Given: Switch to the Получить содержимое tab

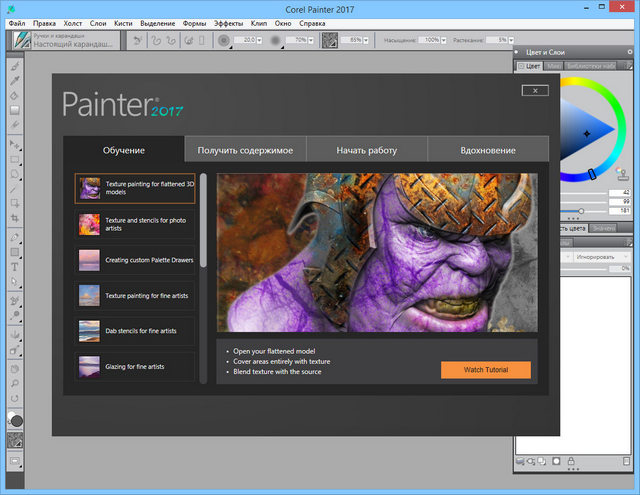Looking at the screenshot, I should tap(245, 150).
